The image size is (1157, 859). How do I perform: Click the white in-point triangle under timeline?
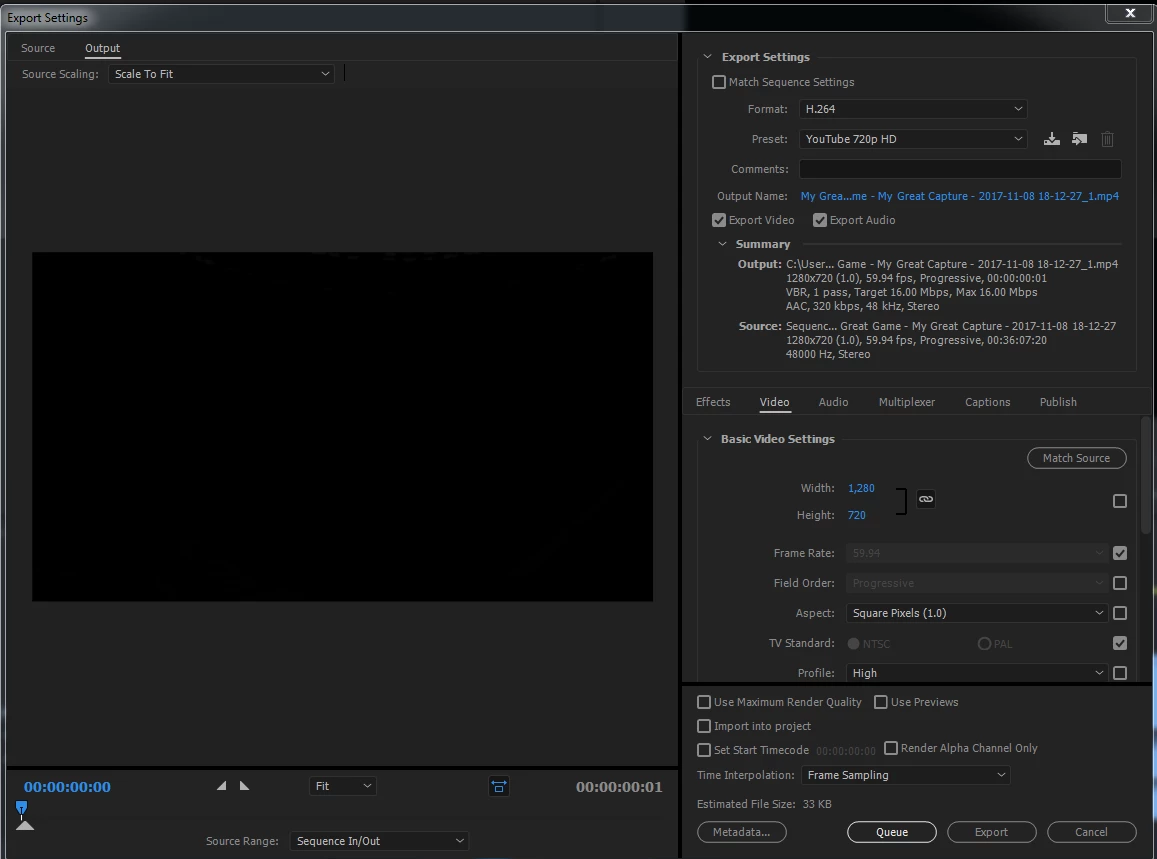tap(24, 825)
